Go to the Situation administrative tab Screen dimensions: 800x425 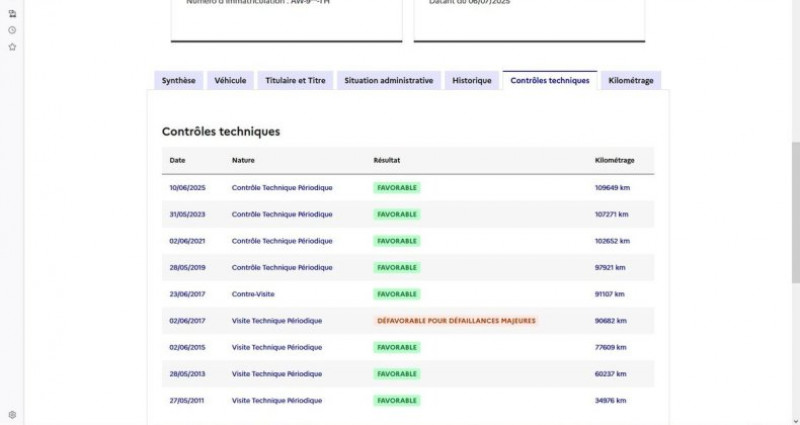pos(388,80)
